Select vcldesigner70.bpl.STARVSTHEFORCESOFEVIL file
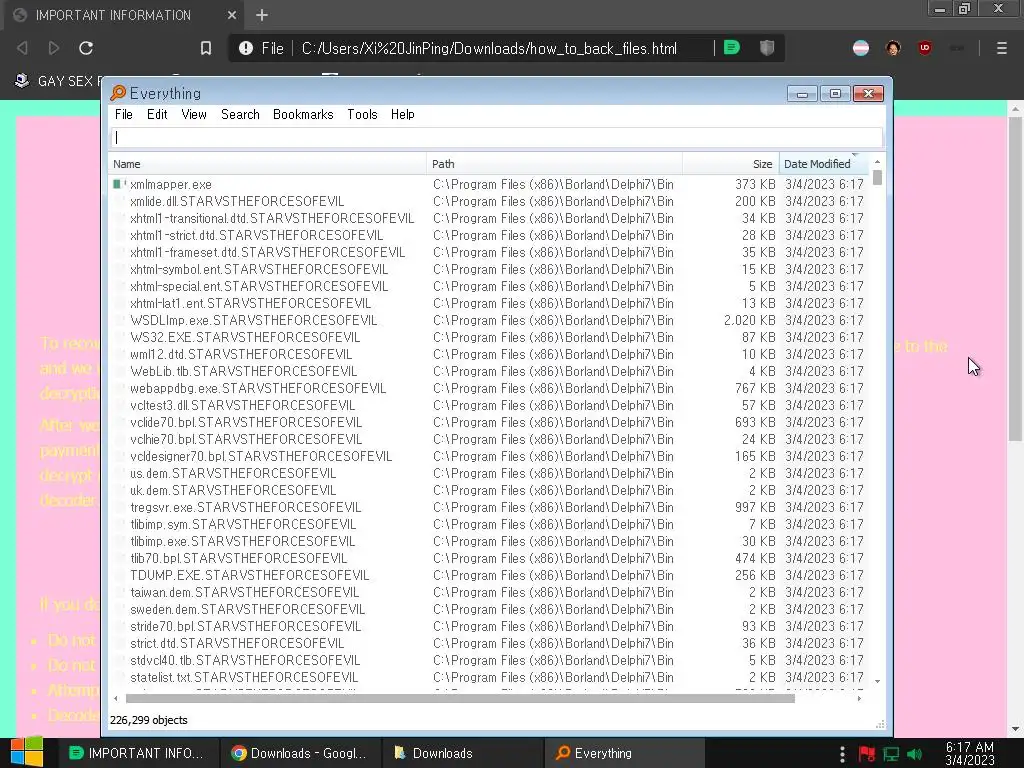This screenshot has width=1024, height=768. [x=261, y=456]
